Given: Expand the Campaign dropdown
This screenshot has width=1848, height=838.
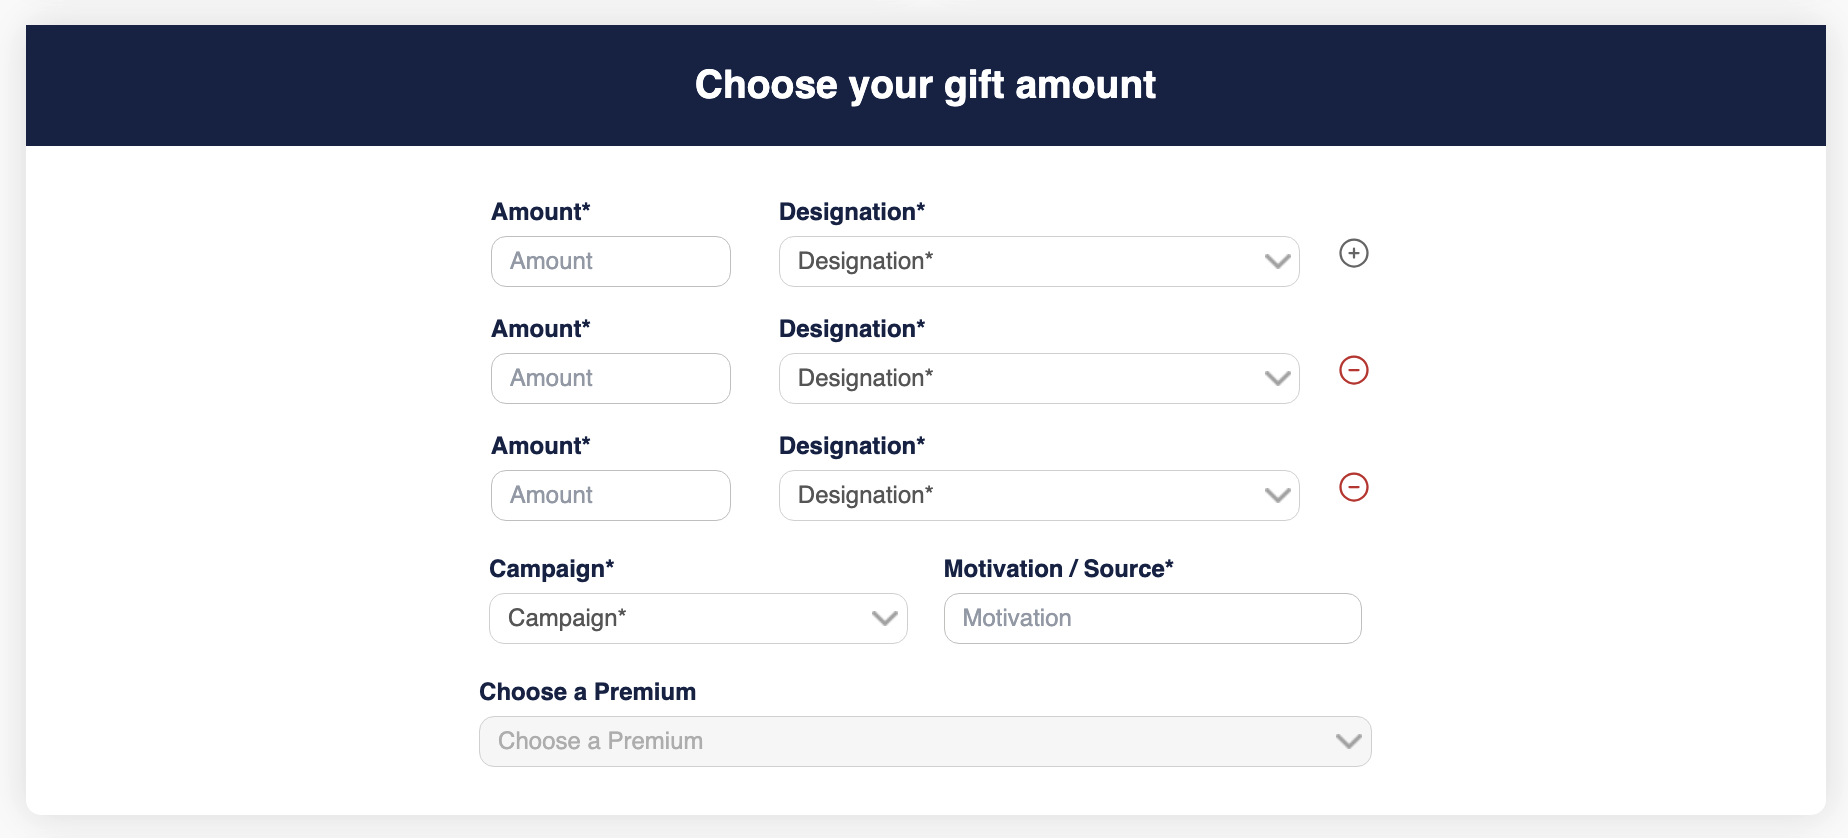Looking at the screenshot, I should (x=697, y=618).
